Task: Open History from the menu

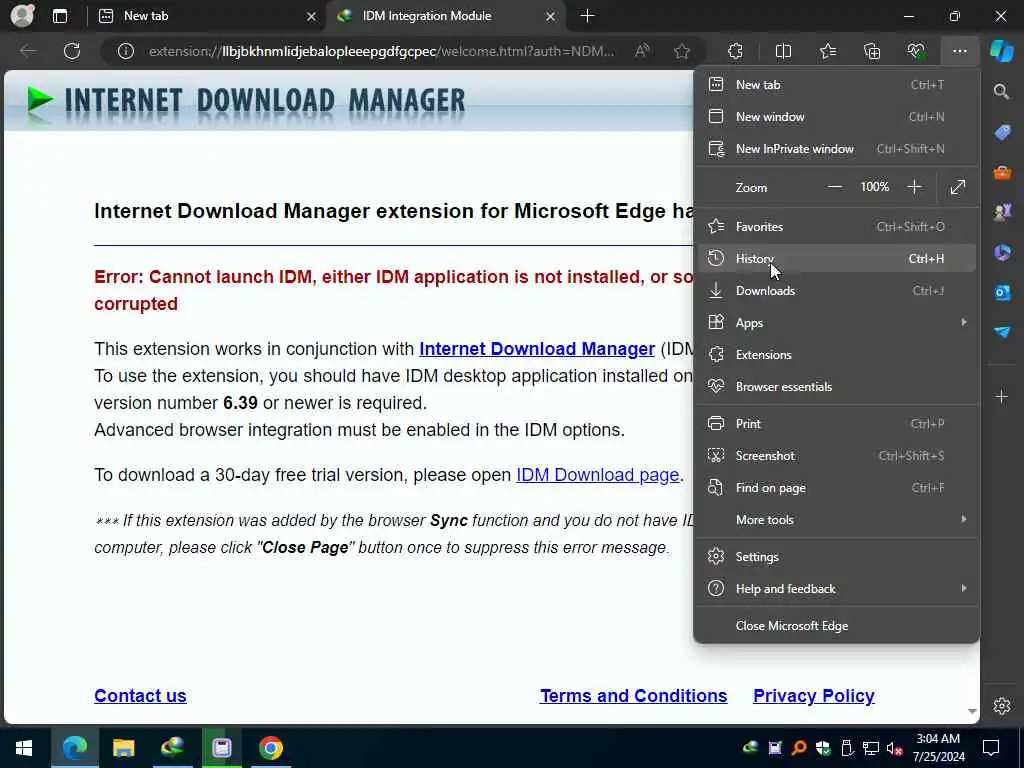Action: (x=837, y=259)
